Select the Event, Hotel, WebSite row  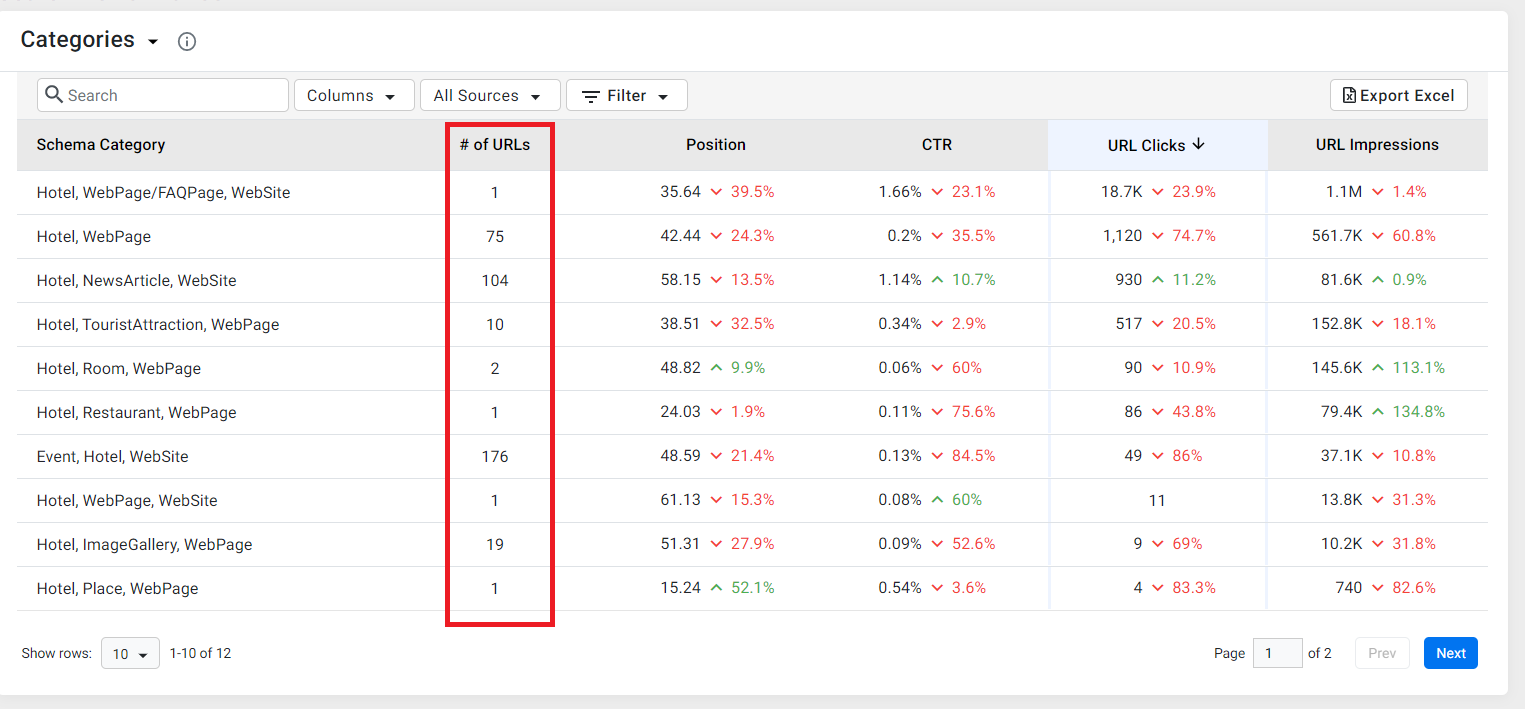pos(752,456)
